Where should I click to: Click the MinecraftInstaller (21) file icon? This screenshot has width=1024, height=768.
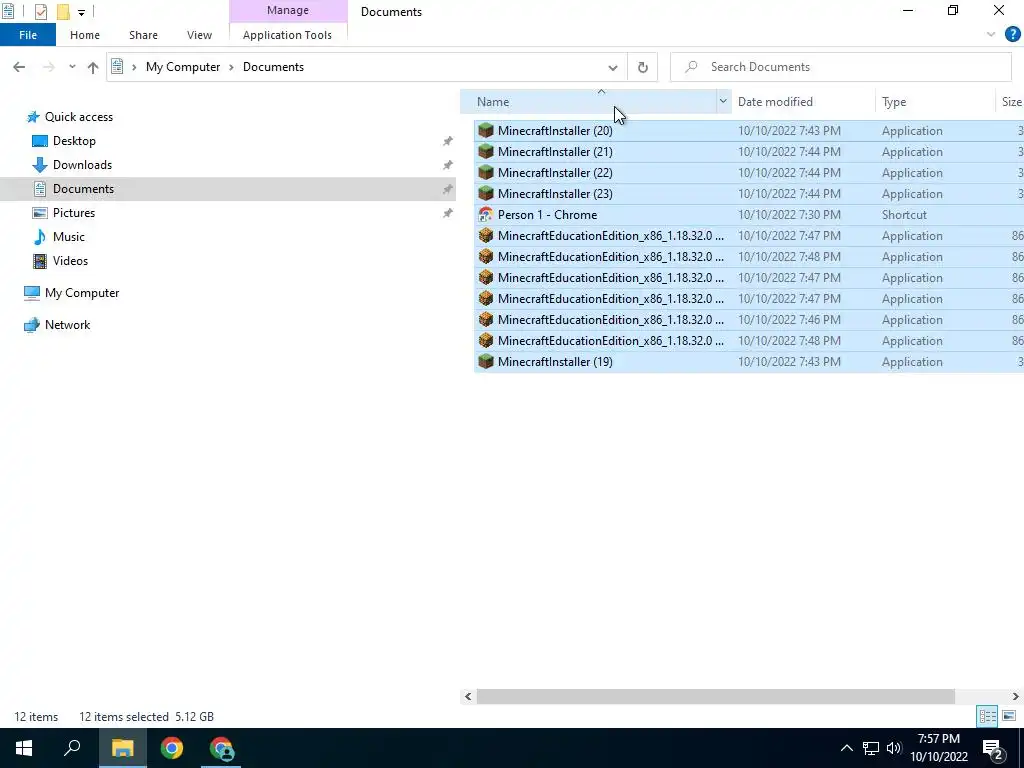(485, 152)
